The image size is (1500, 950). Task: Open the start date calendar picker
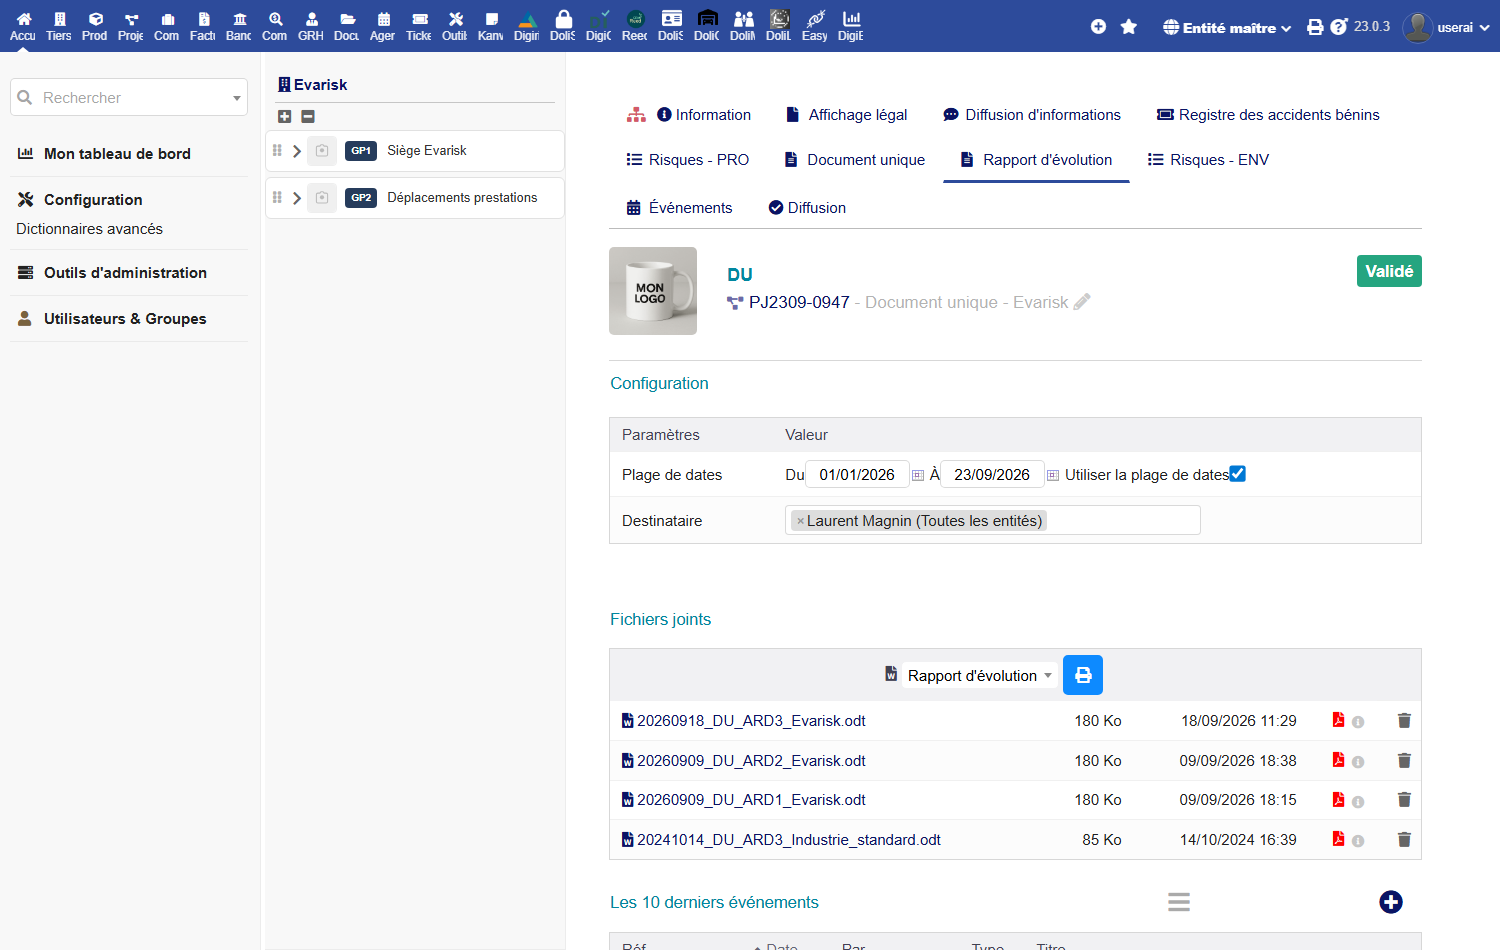[x=918, y=475]
